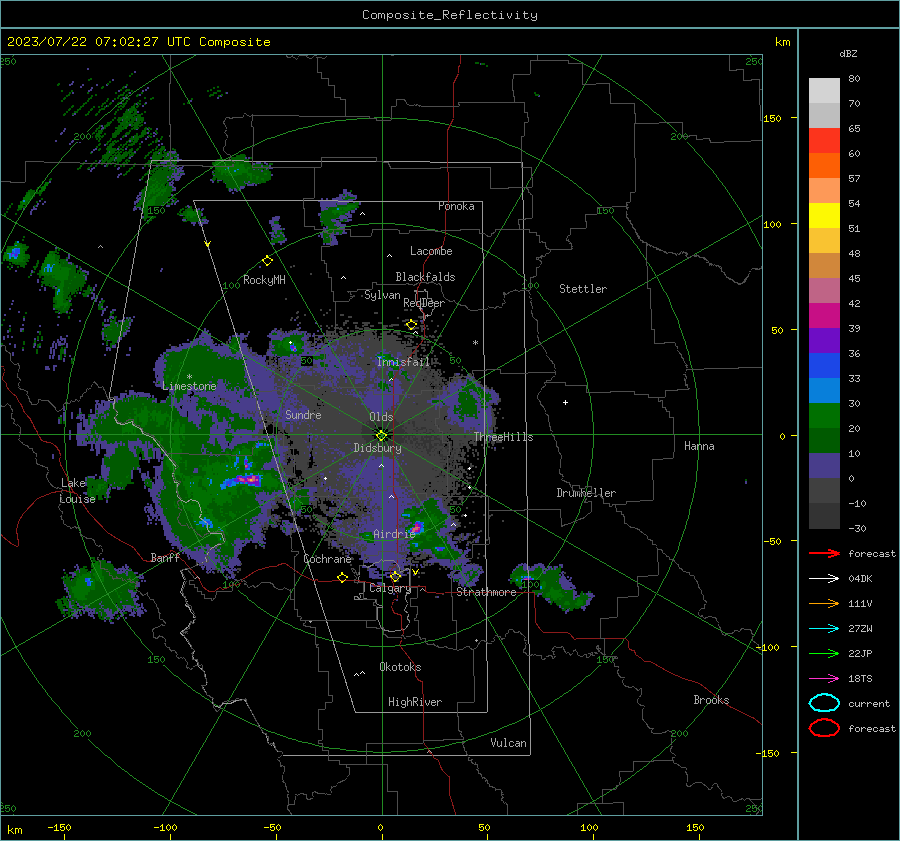Click the HighRiver label
This screenshot has height=841, width=900.
[x=415, y=702]
